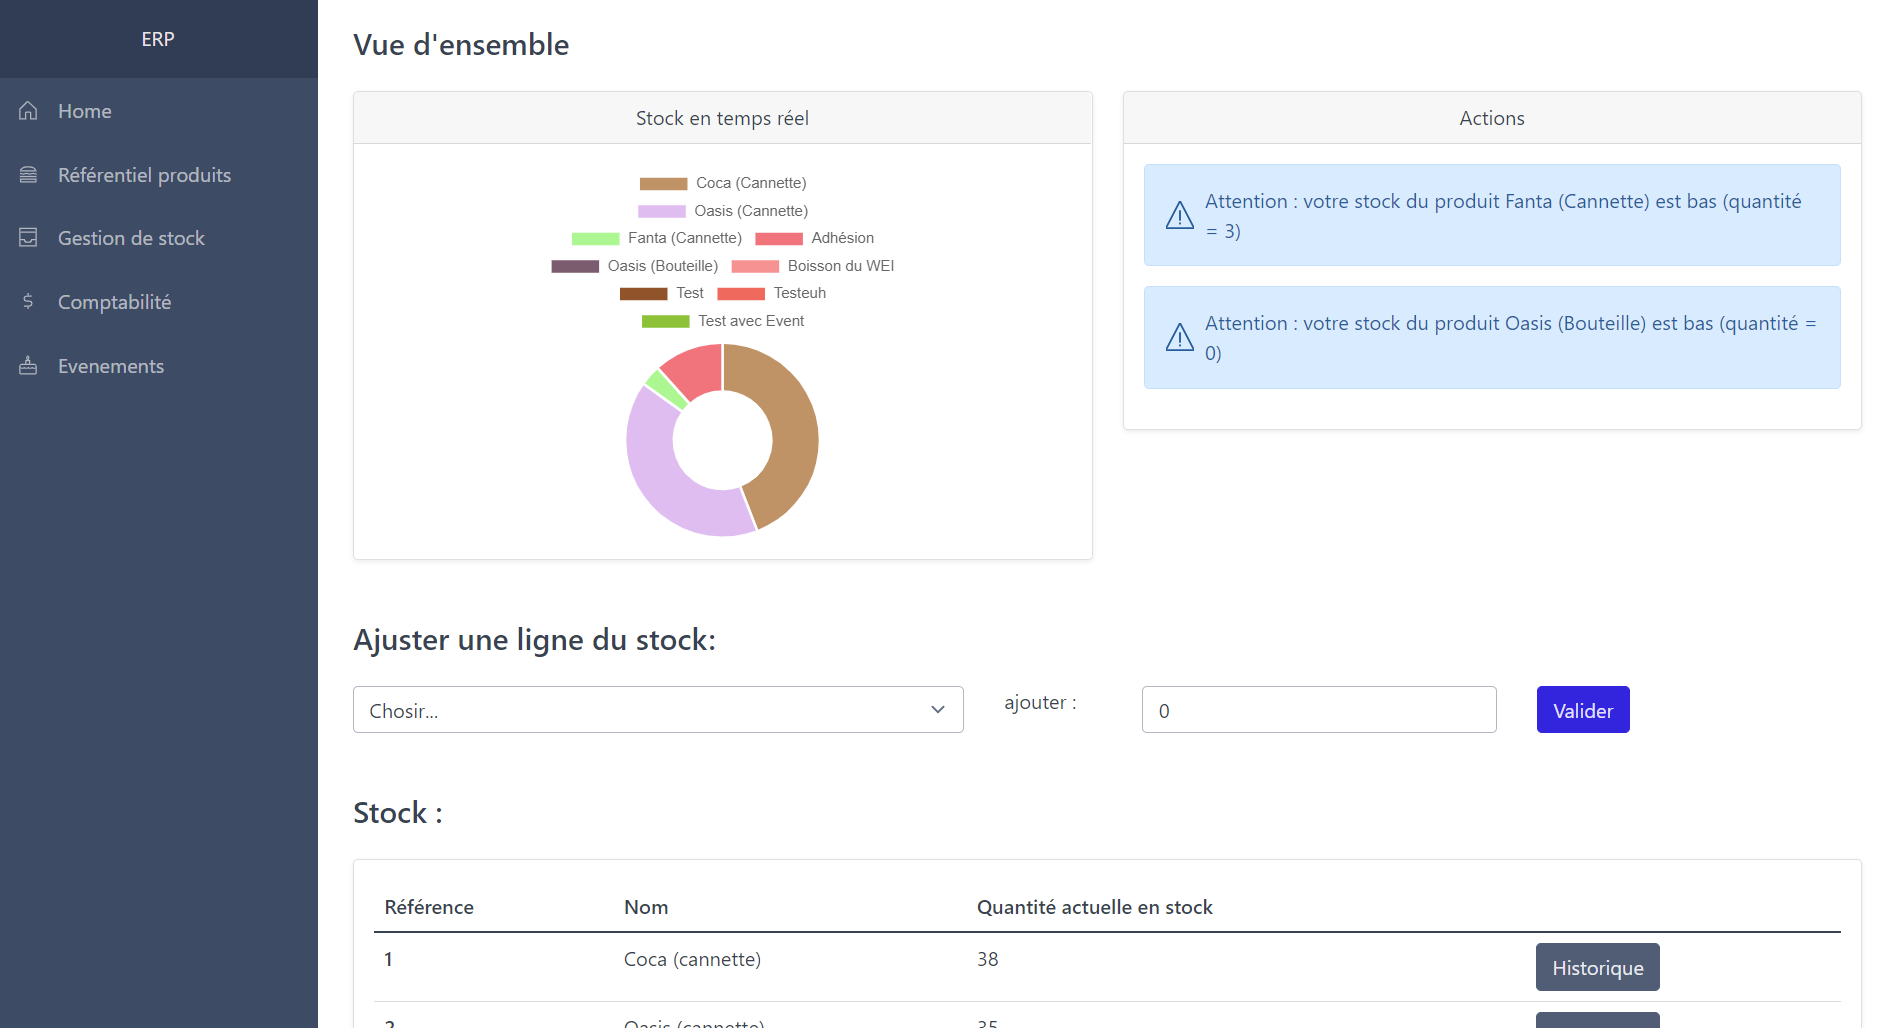Click the warning triangle in Oasis Bouteille alert

(1180, 338)
